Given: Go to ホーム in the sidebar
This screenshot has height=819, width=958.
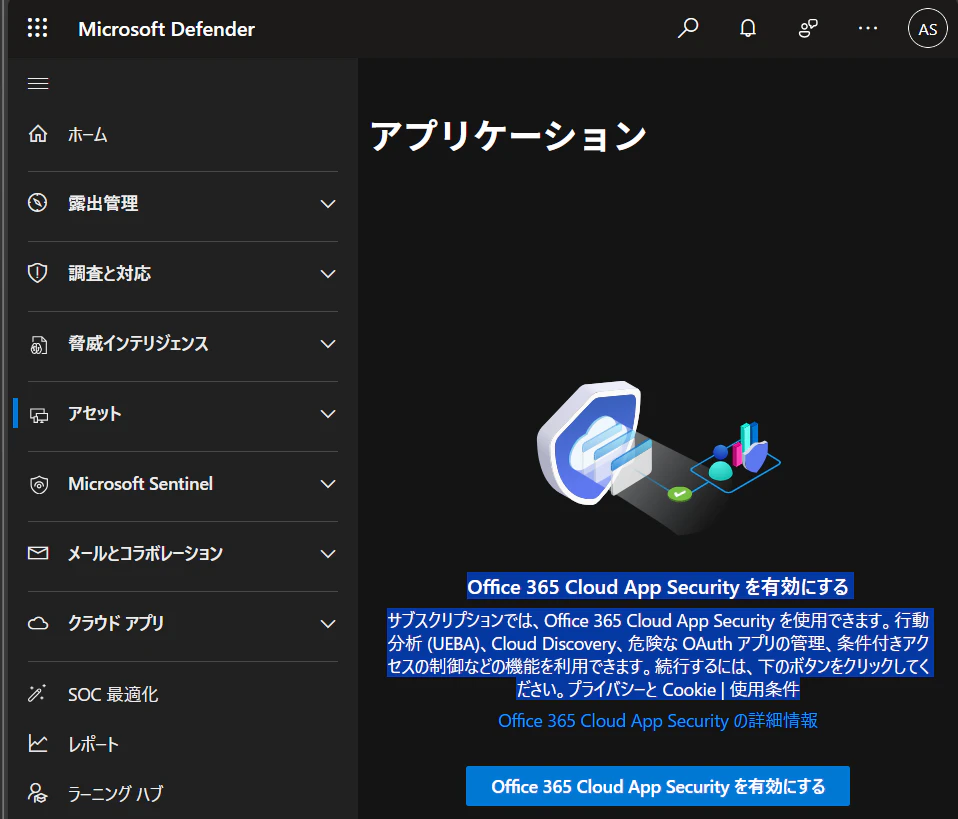Looking at the screenshot, I should [x=87, y=134].
